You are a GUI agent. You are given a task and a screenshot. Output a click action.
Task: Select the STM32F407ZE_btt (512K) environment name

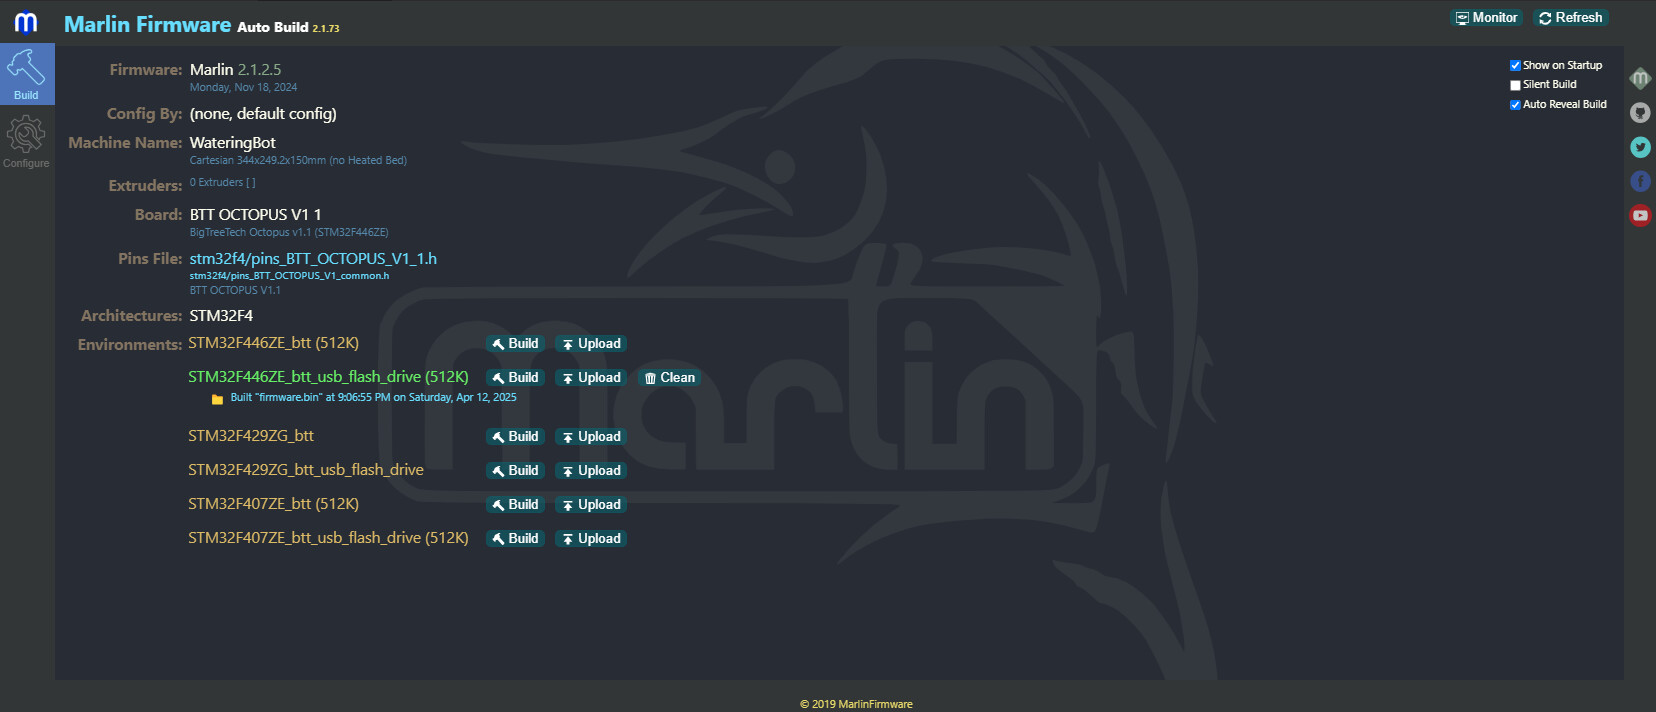(273, 504)
